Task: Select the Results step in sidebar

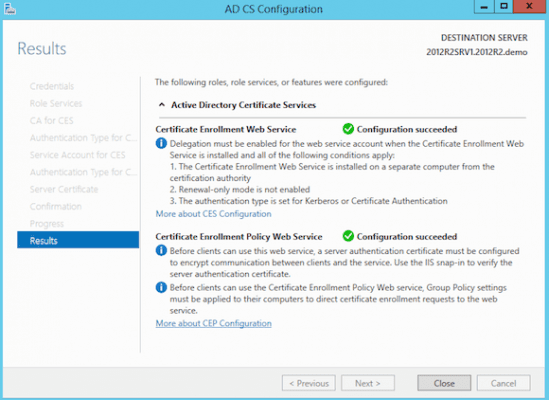Action: pyautogui.click(x=78, y=240)
